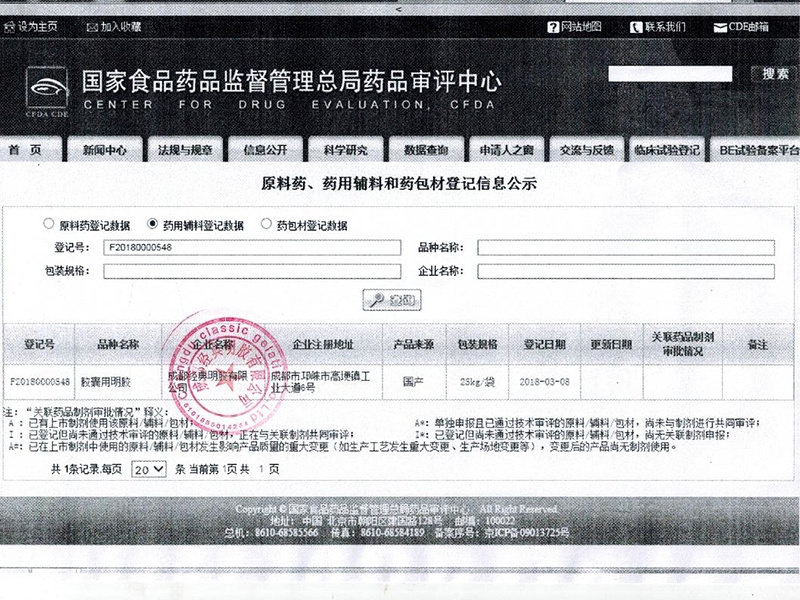Click the 品种名称 input field
This screenshot has width=800, height=600.
pos(626,247)
